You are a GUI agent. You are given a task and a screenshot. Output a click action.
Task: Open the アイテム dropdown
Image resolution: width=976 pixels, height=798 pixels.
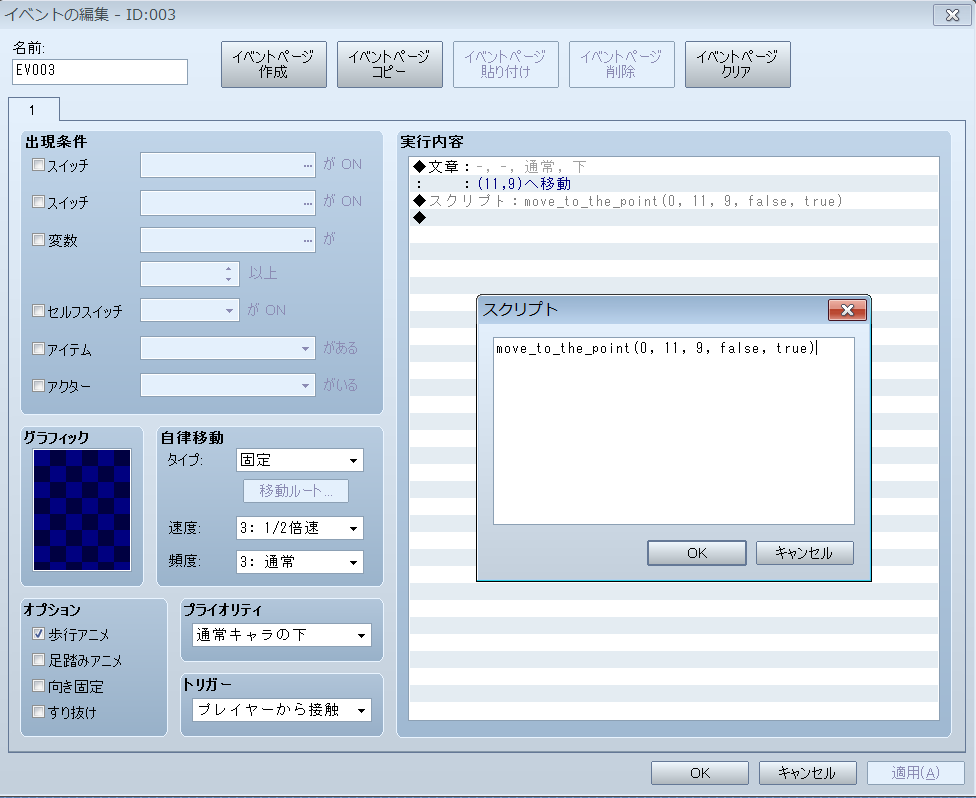tap(228, 349)
